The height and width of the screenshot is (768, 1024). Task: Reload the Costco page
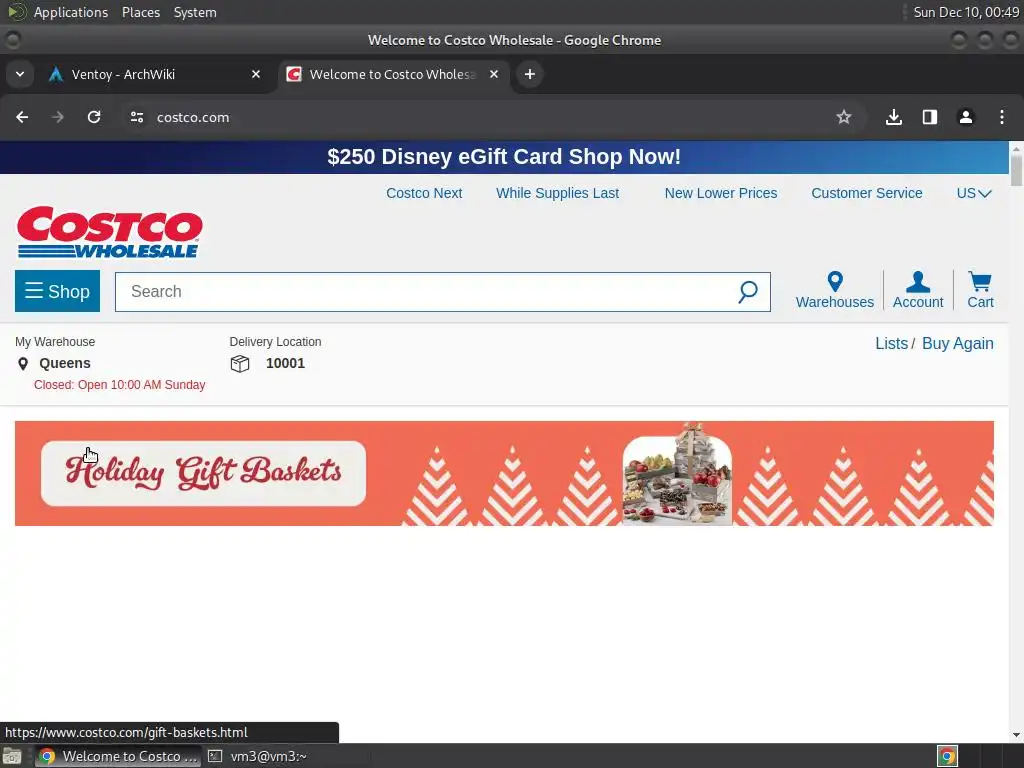(94, 117)
